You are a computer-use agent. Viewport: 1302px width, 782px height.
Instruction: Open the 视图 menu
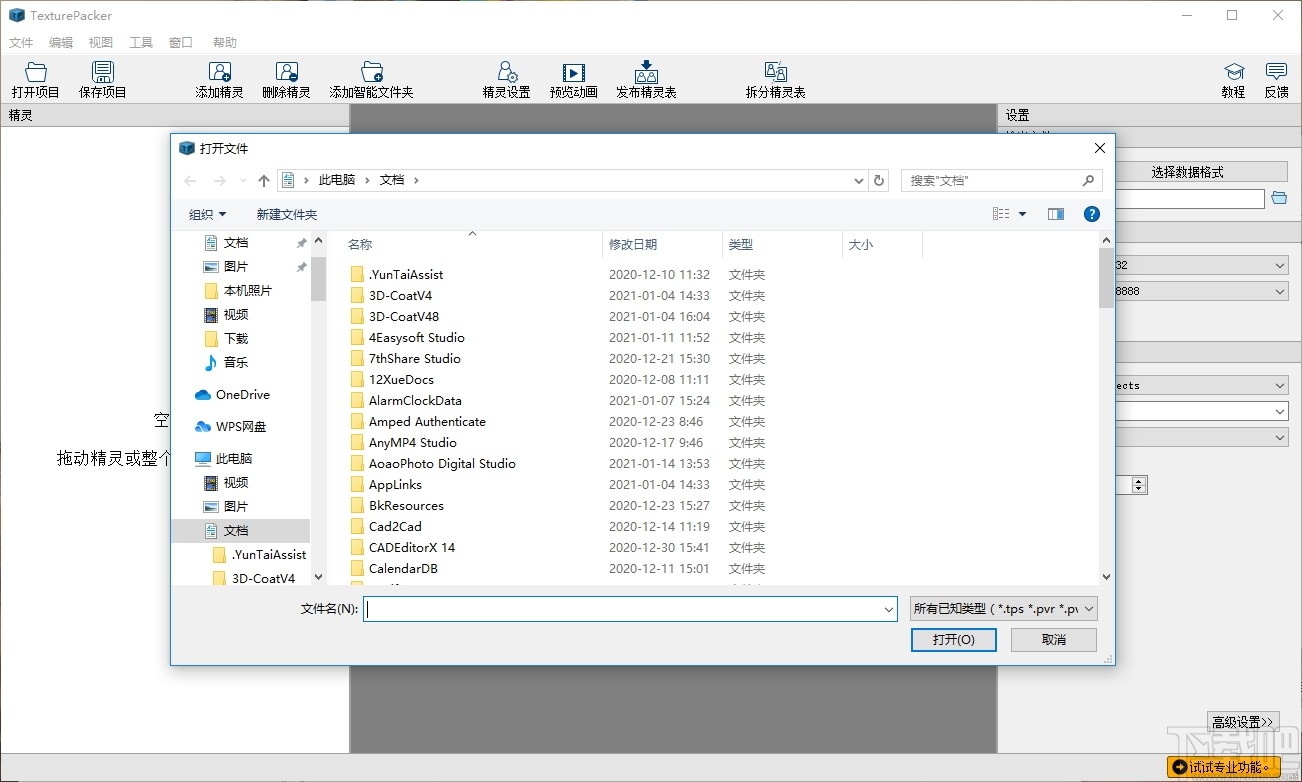coord(101,43)
